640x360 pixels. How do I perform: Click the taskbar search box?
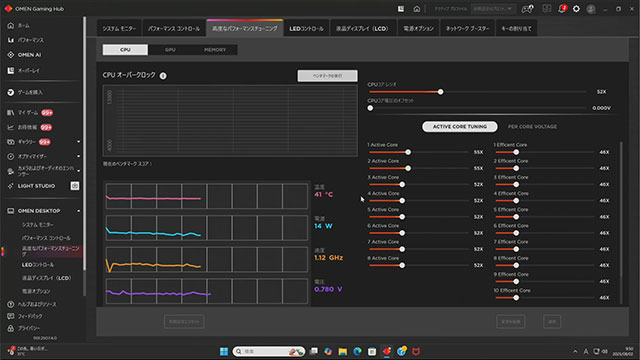coord(269,351)
